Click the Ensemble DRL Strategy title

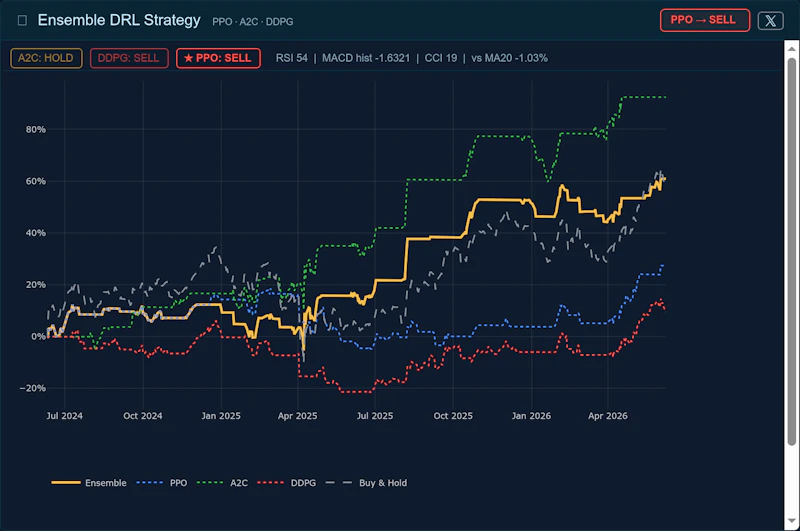[x=119, y=20]
